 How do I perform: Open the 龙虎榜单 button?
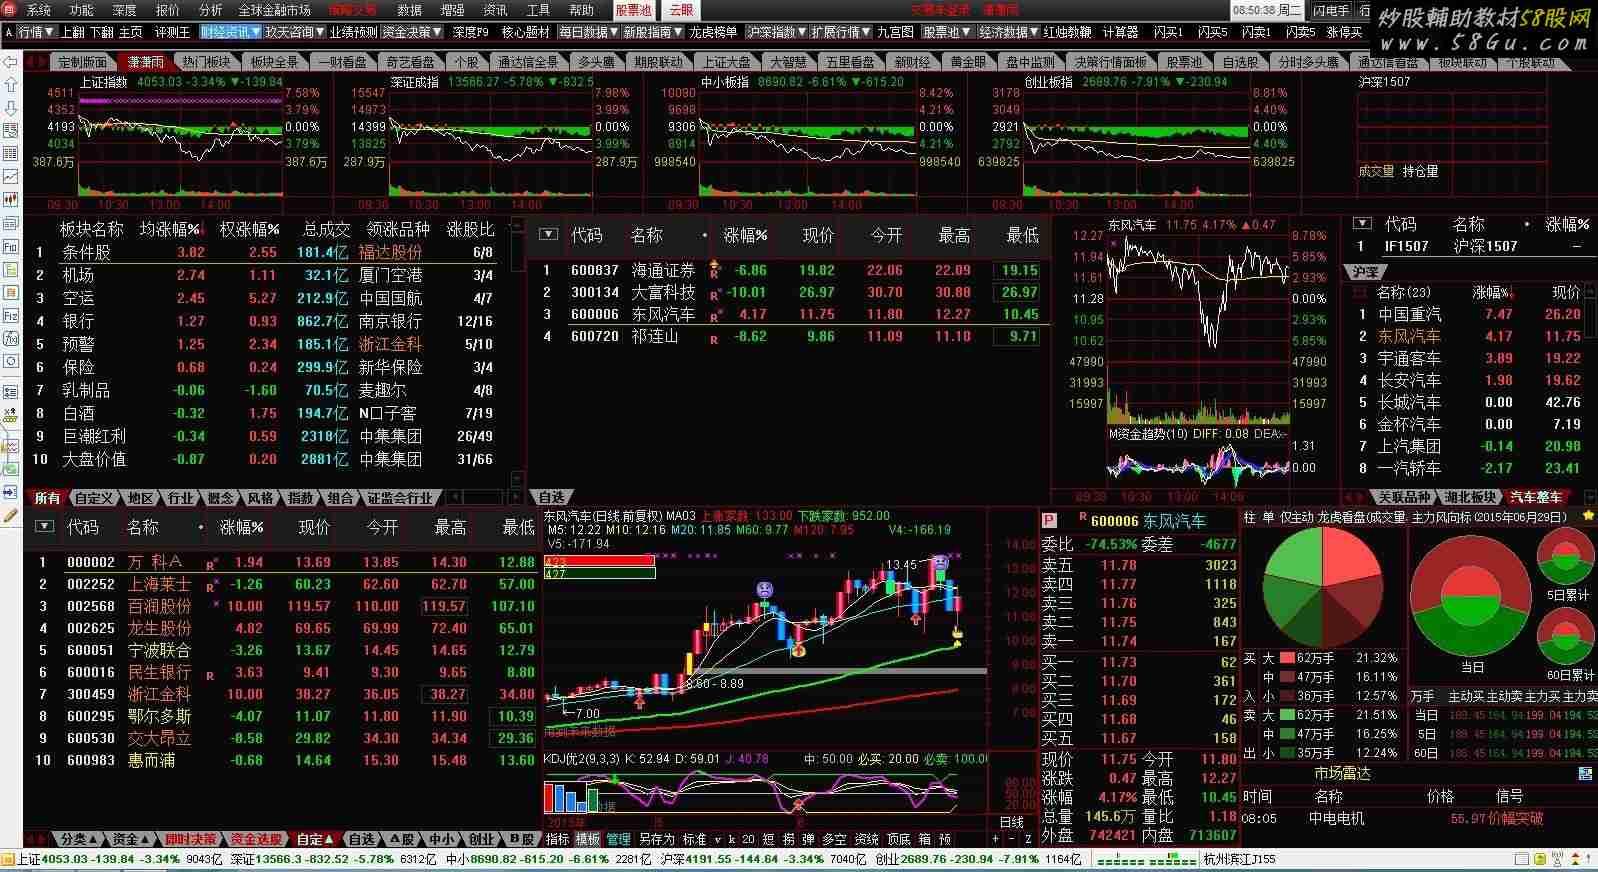pyautogui.click(x=713, y=32)
